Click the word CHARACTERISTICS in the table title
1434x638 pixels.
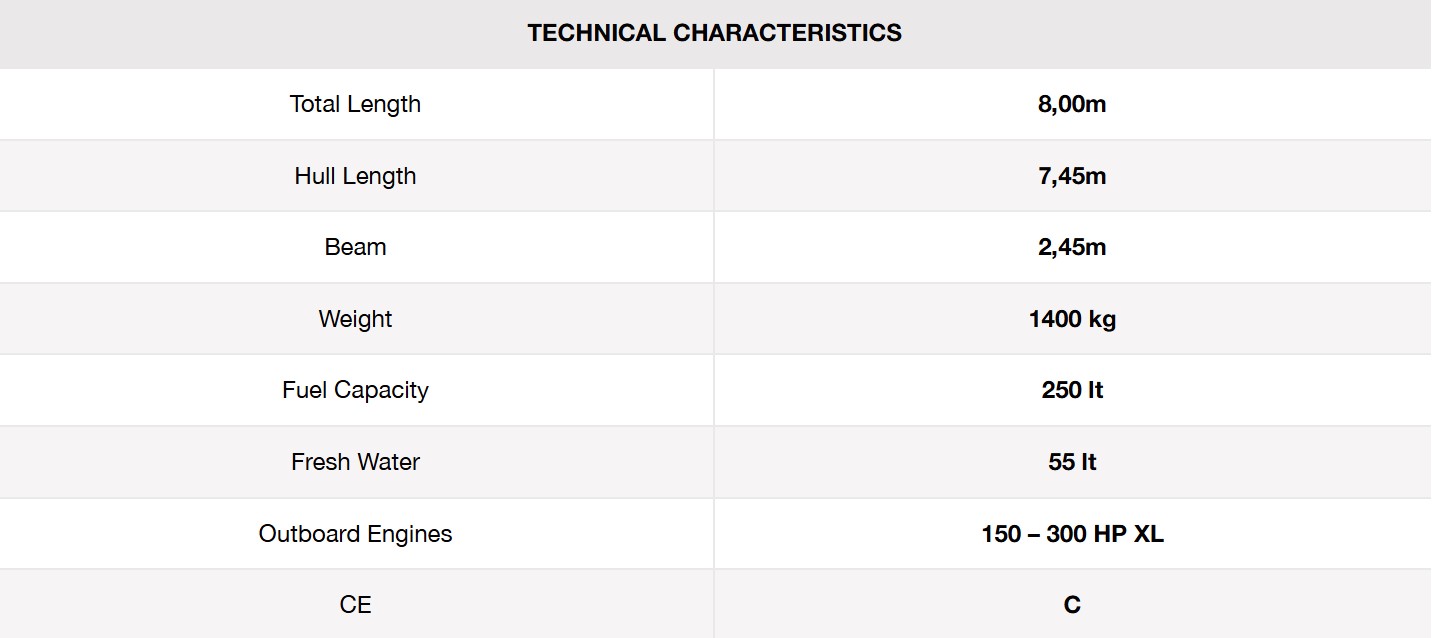[787, 33]
